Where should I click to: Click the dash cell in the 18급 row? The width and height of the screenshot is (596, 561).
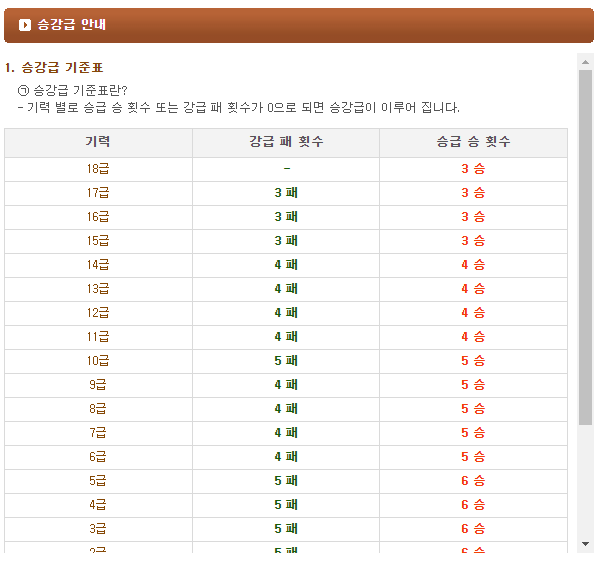click(286, 169)
